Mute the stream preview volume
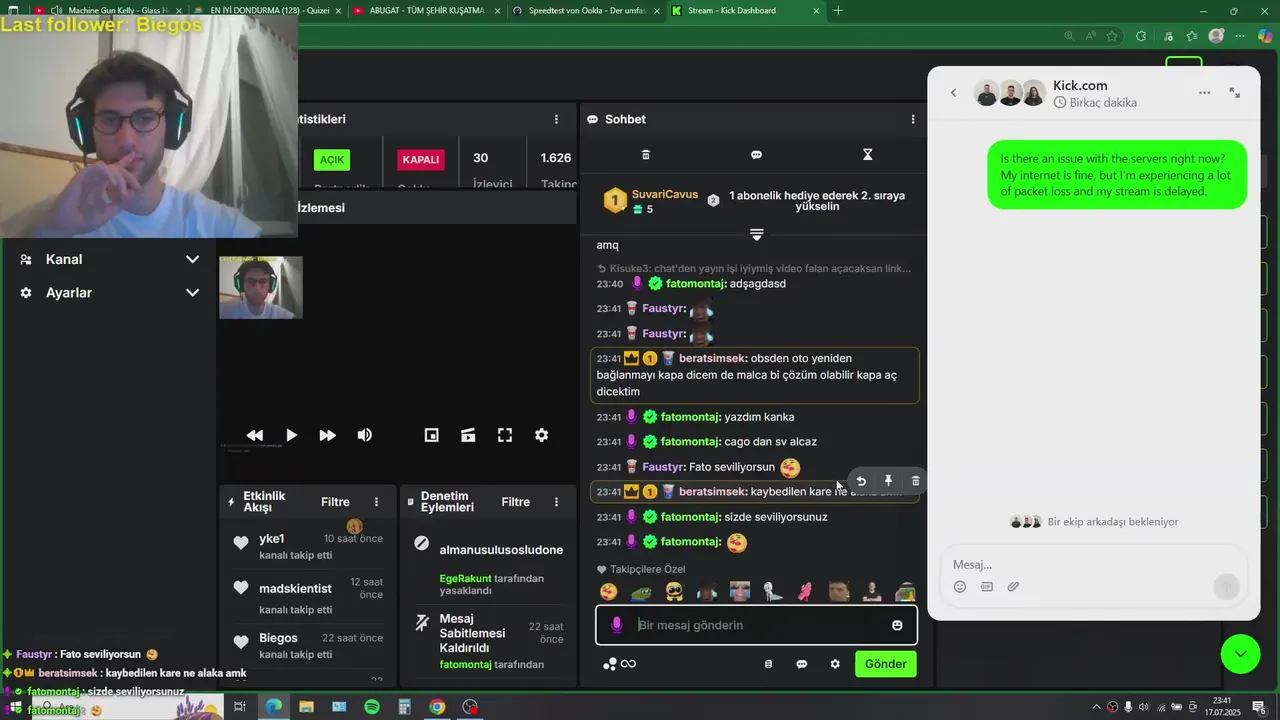This screenshot has width=1280, height=720. 365,435
